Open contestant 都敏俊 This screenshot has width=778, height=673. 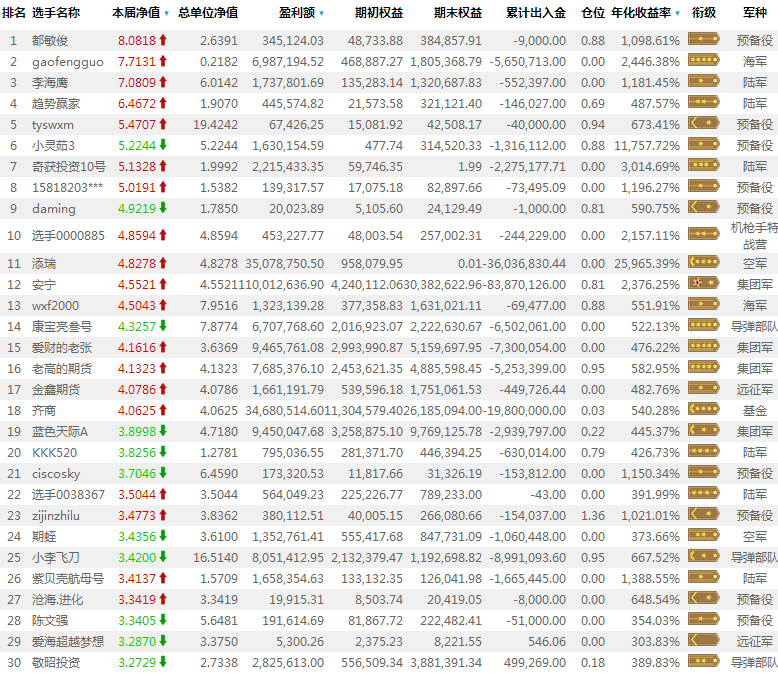click(x=50, y=41)
